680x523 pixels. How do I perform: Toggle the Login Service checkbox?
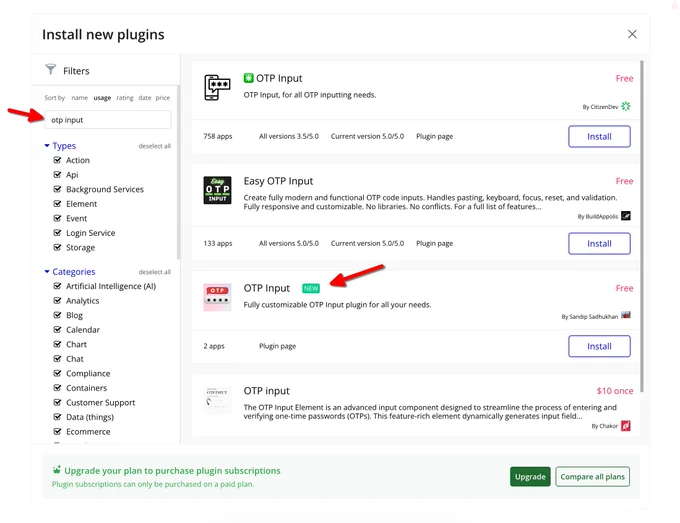(x=57, y=232)
